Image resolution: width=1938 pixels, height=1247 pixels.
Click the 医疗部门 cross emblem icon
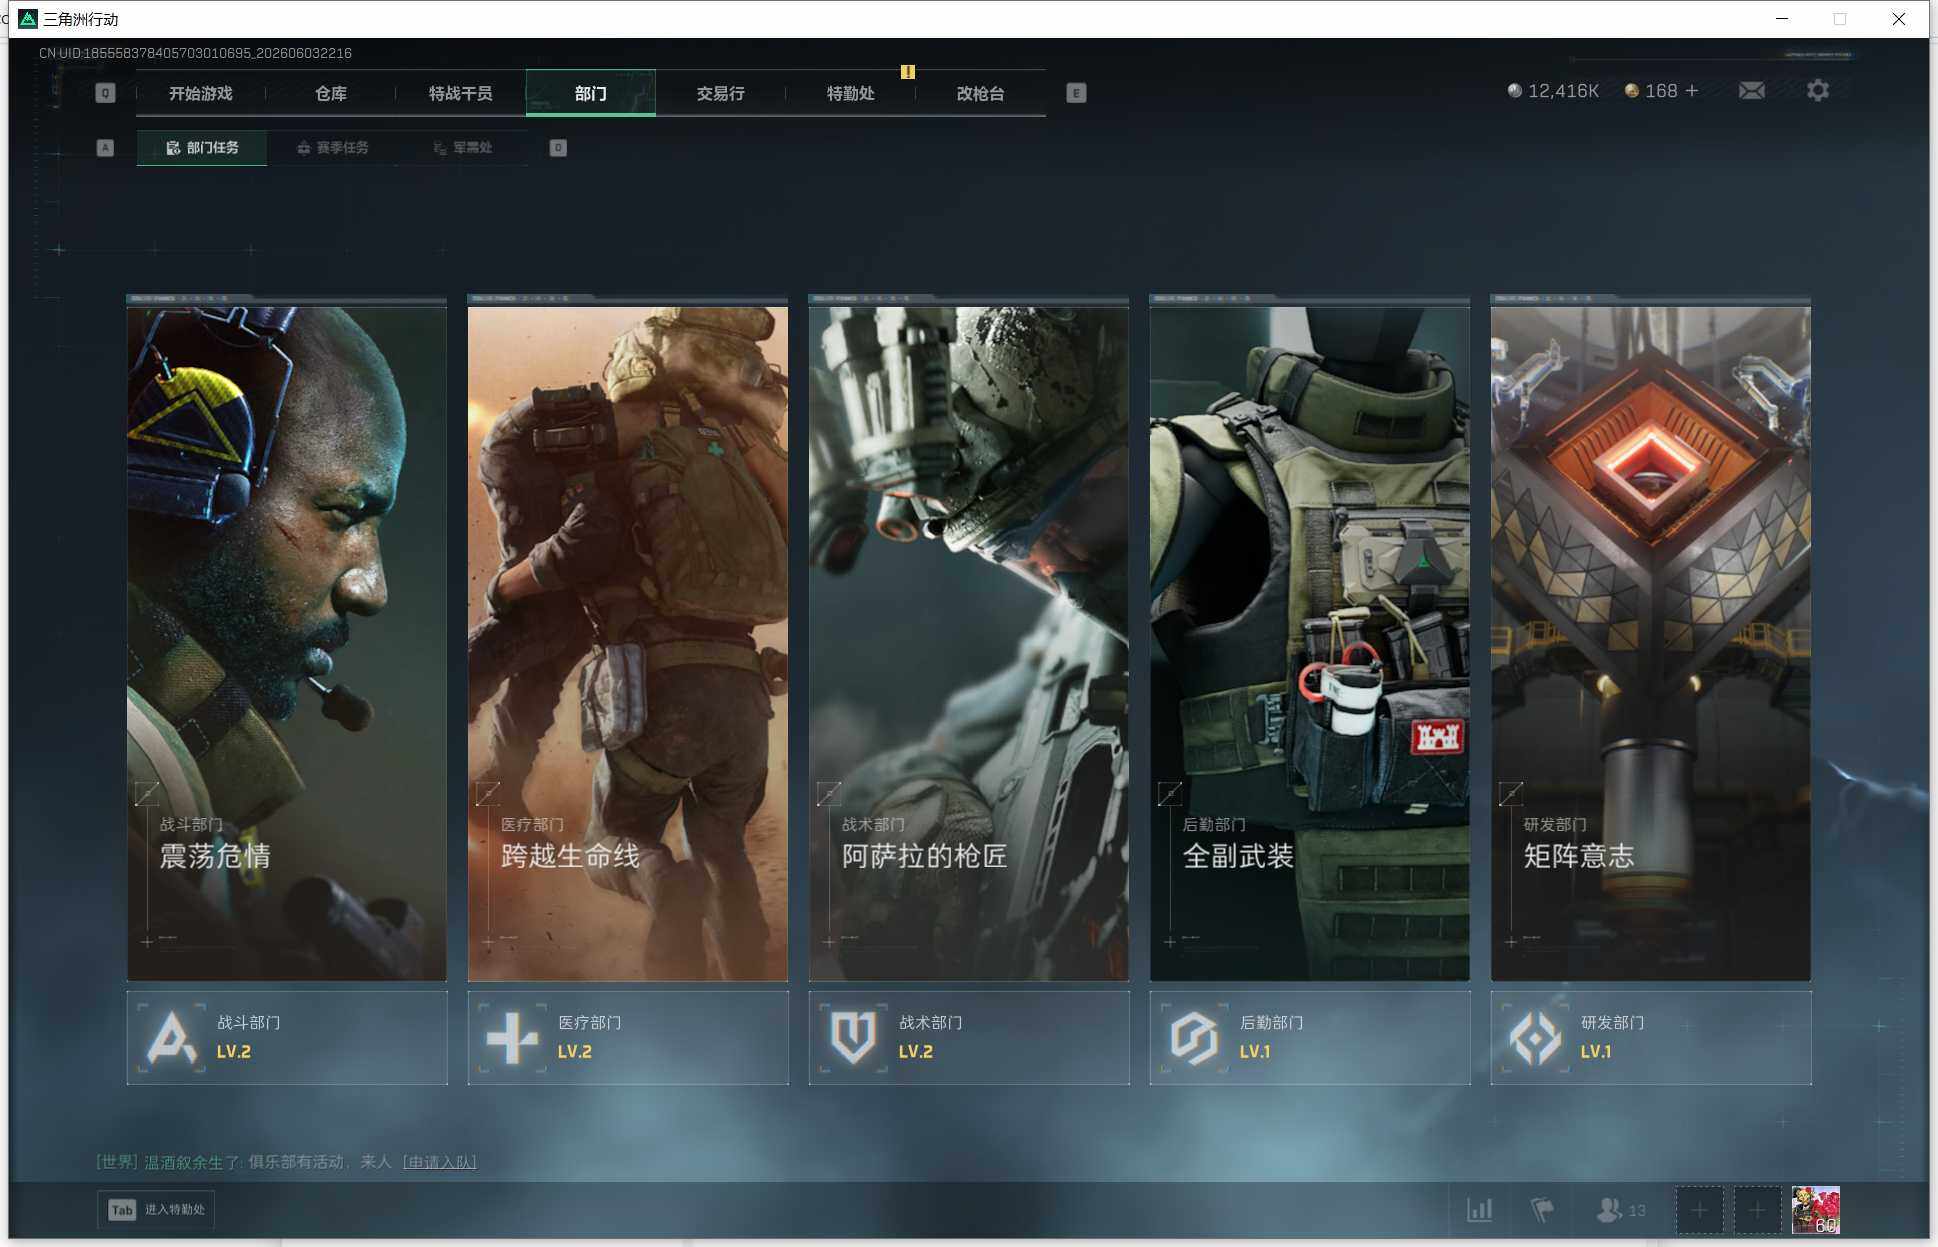pyautogui.click(x=513, y=1038)
